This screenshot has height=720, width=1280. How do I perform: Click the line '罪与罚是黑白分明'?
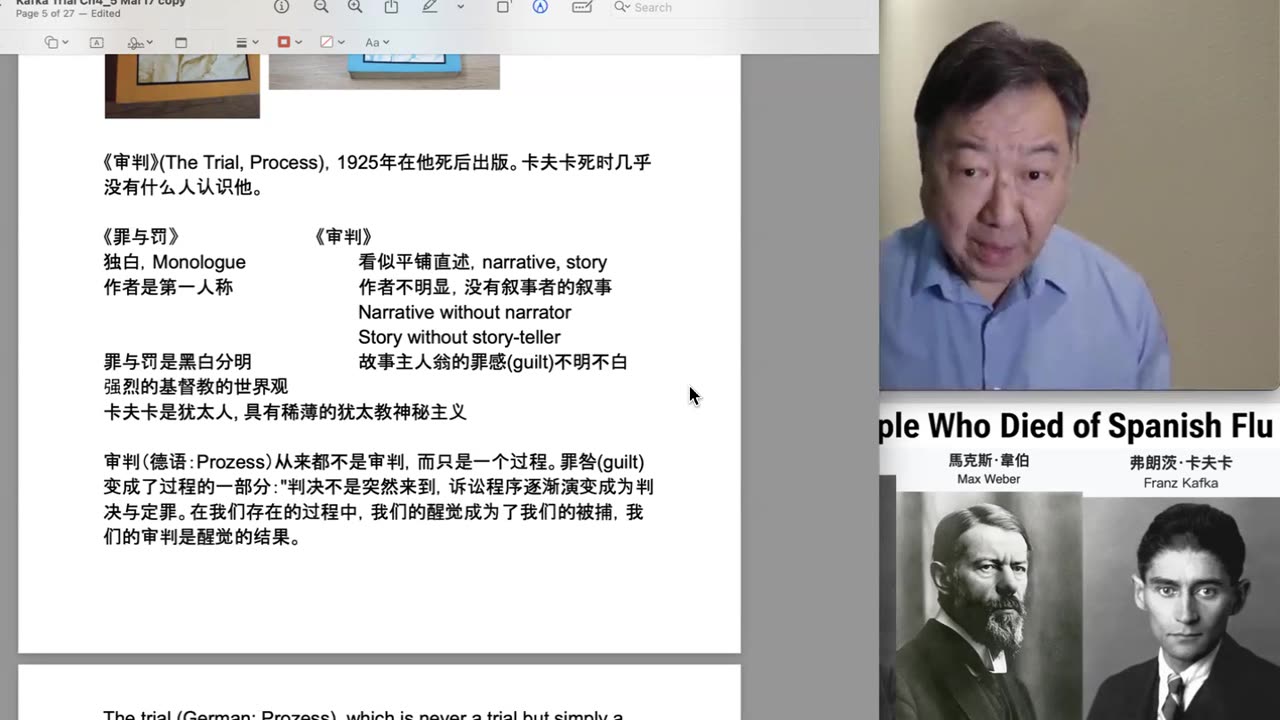(178, 362)
